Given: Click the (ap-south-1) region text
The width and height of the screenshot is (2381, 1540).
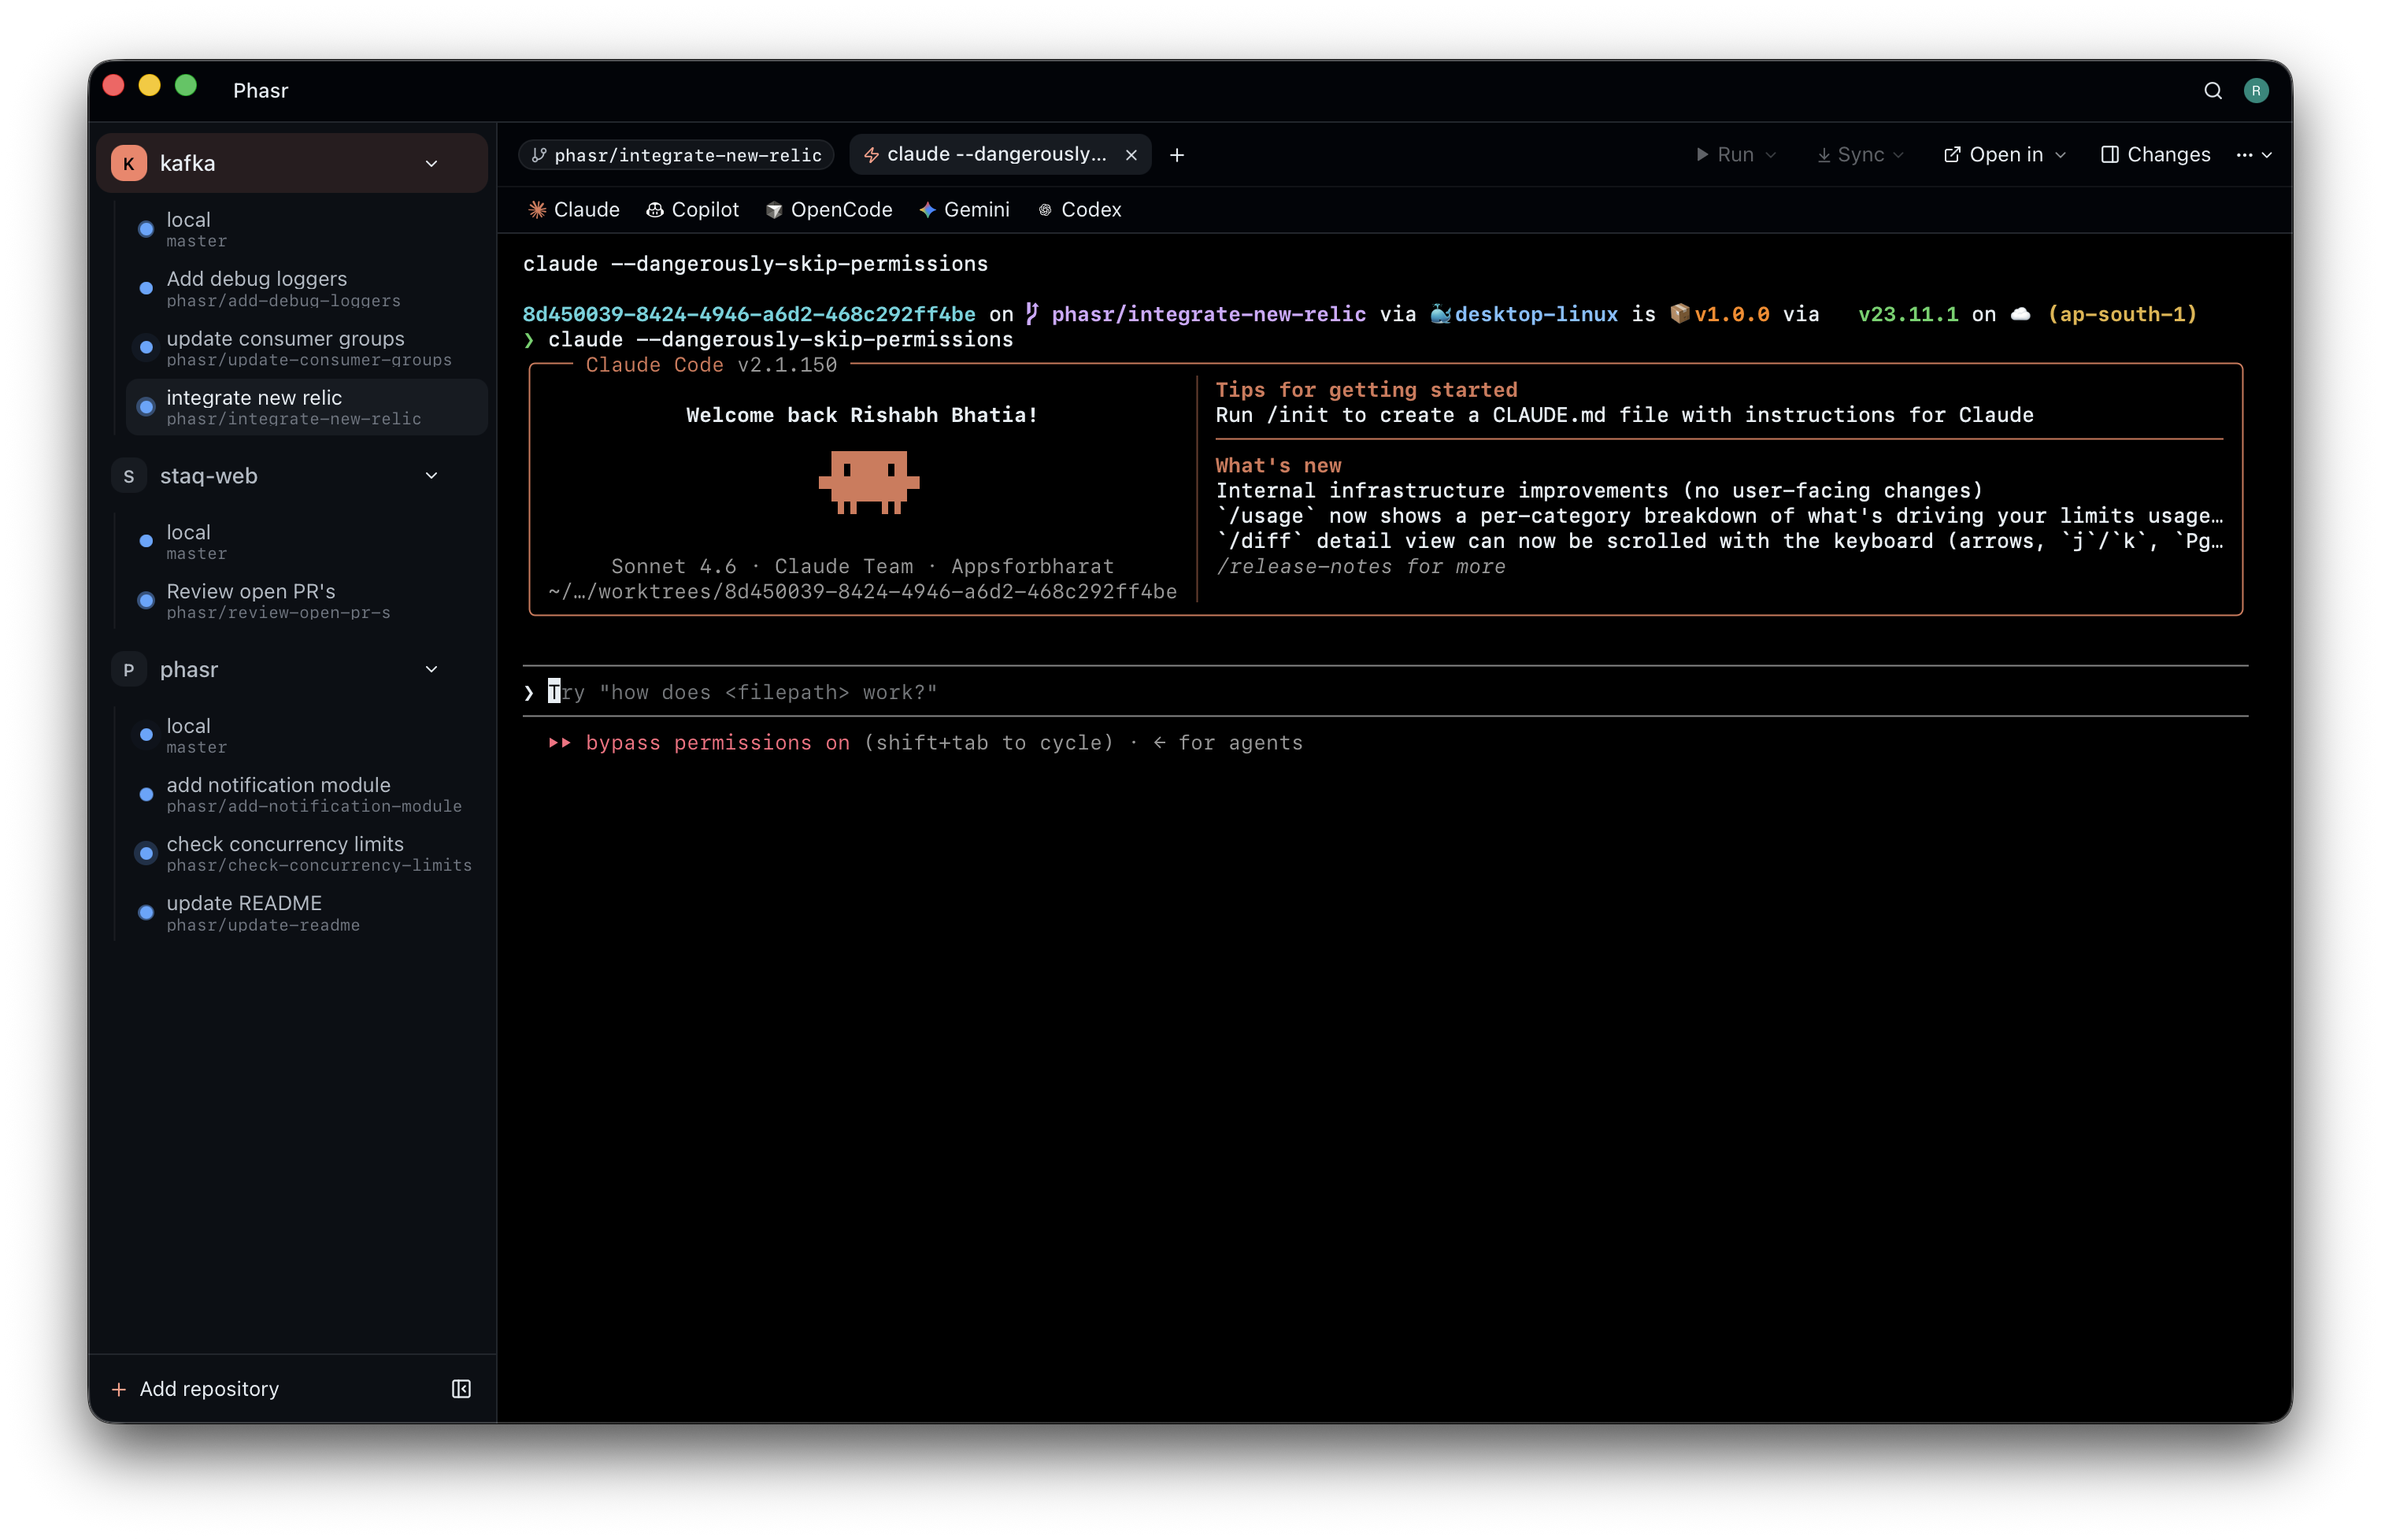Looking at the screenshot, I should coord(2122,314).
